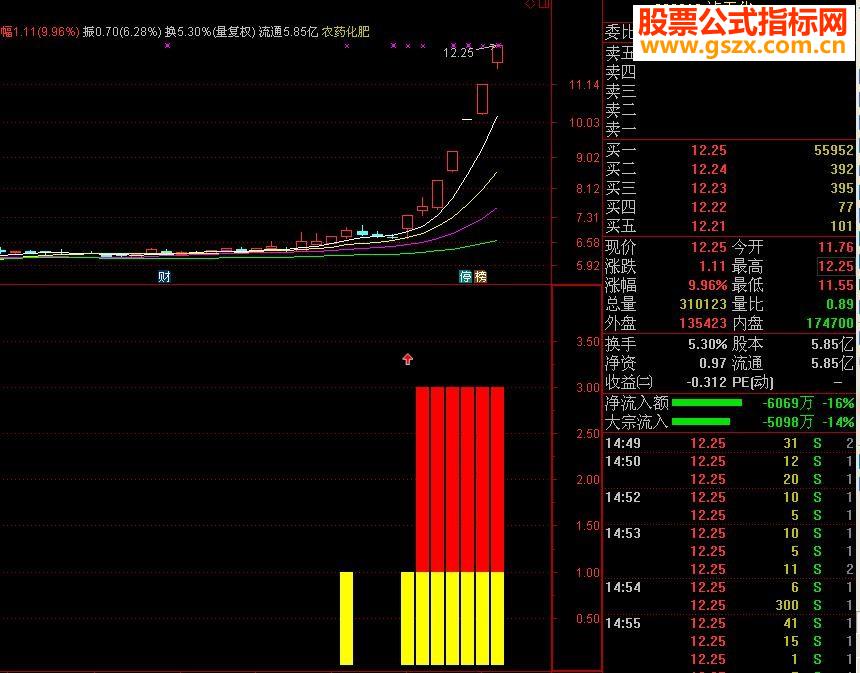The image size is (860, 673).
Task: Select the 14:55 trade tick time
Action: coord(623,624)
